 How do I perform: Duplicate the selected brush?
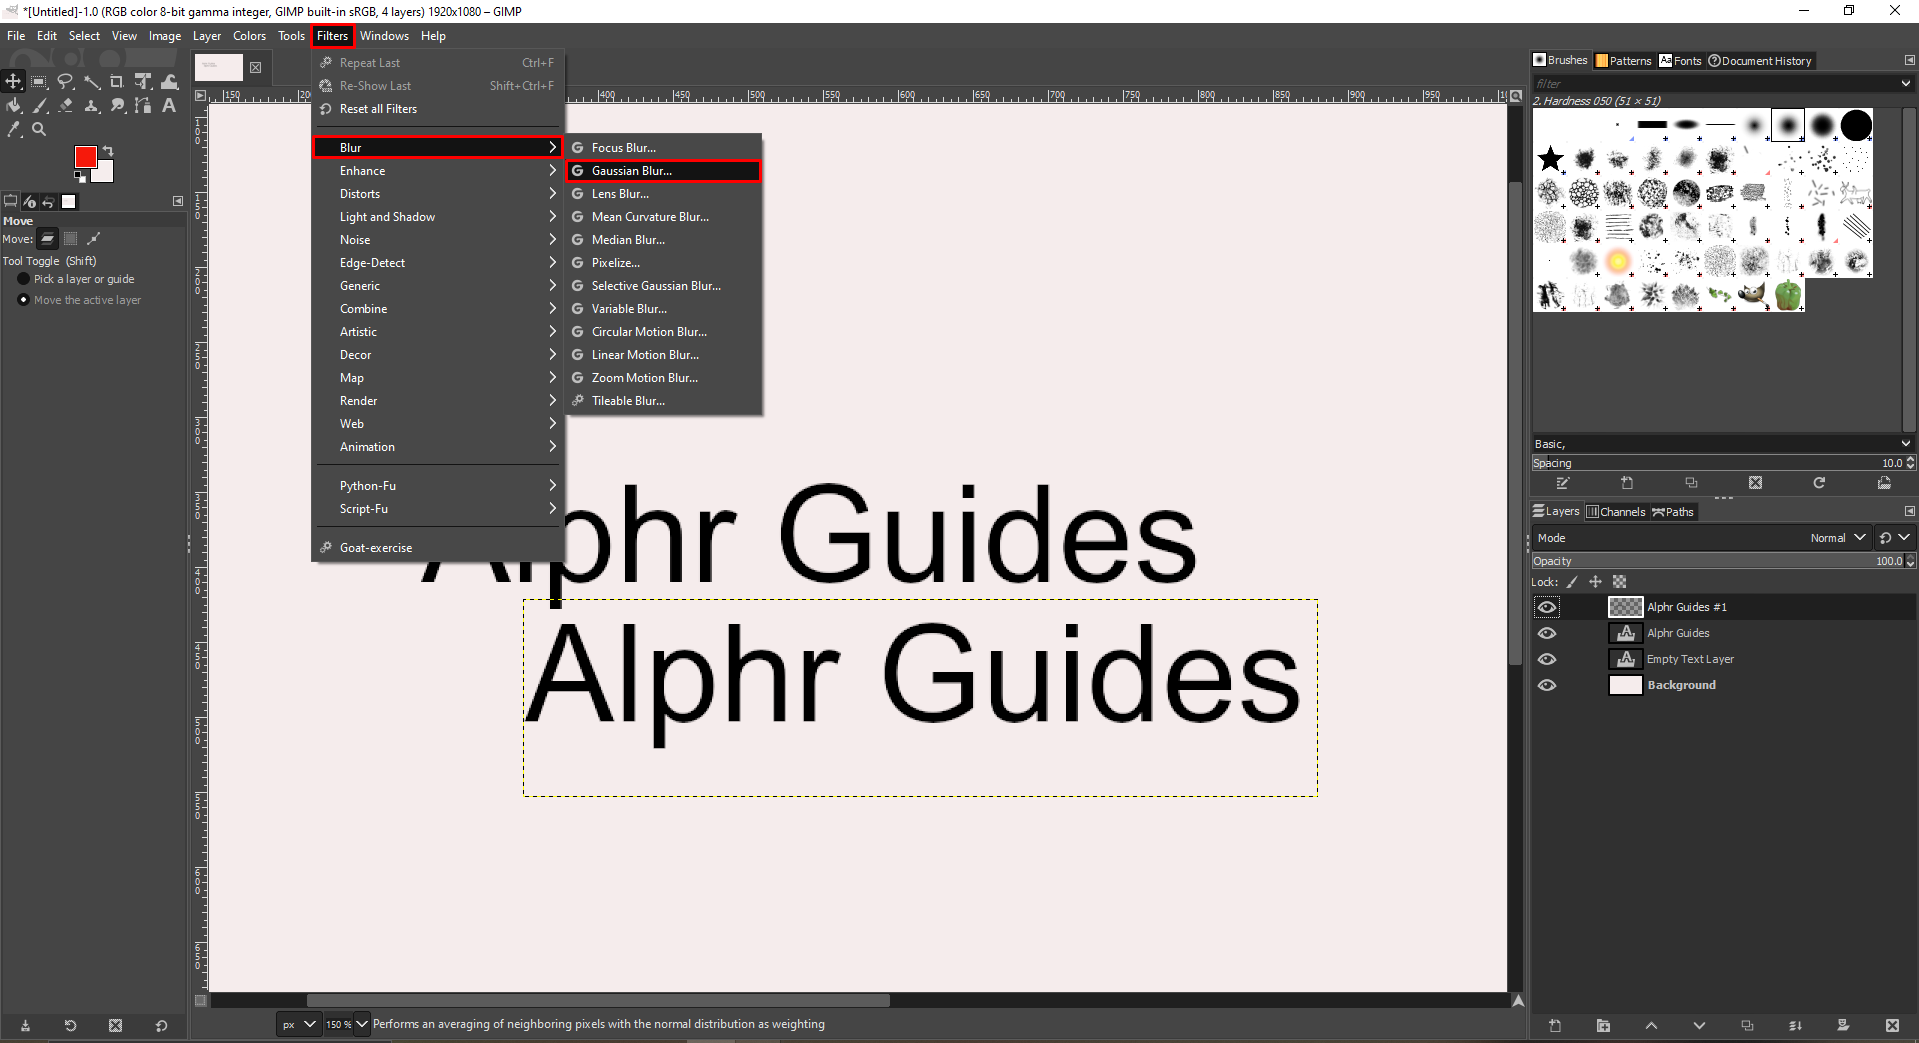tap(1691, 483)
